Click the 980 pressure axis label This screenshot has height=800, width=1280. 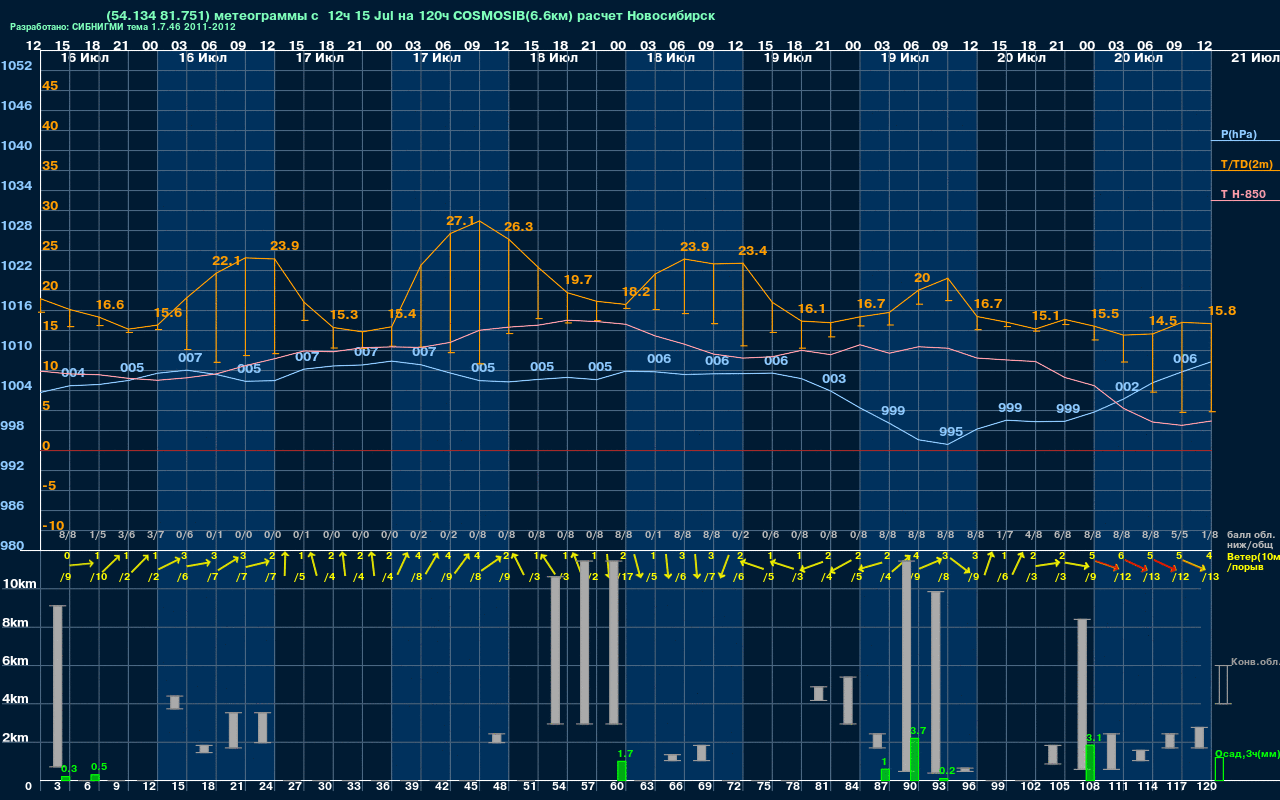point(13,546)
